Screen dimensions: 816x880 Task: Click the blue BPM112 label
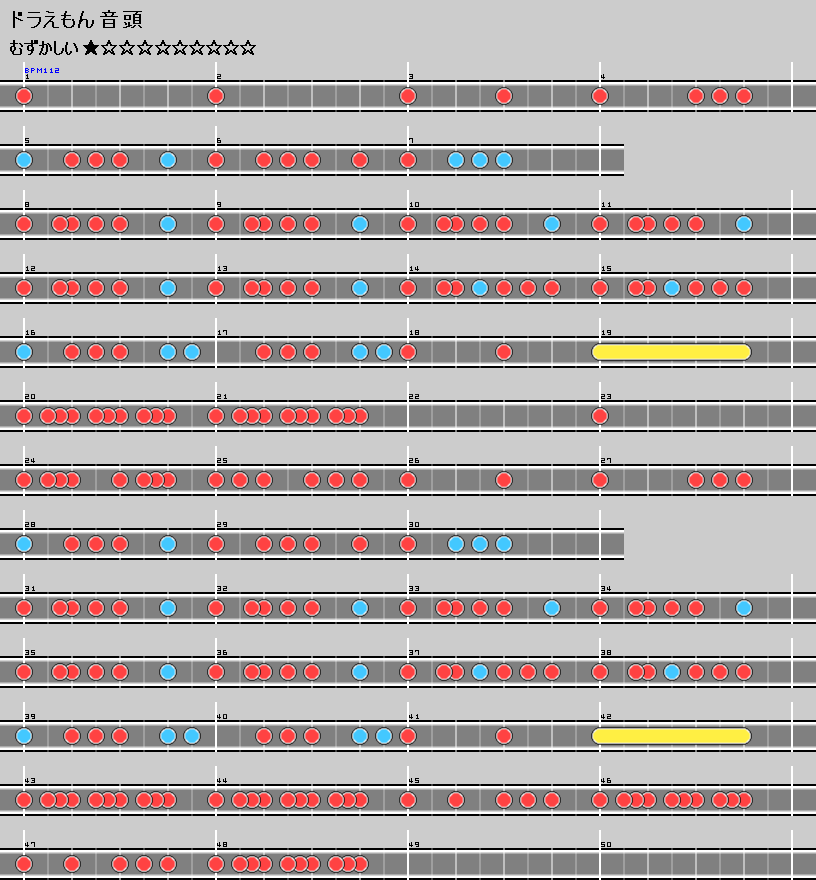point(42,70)
